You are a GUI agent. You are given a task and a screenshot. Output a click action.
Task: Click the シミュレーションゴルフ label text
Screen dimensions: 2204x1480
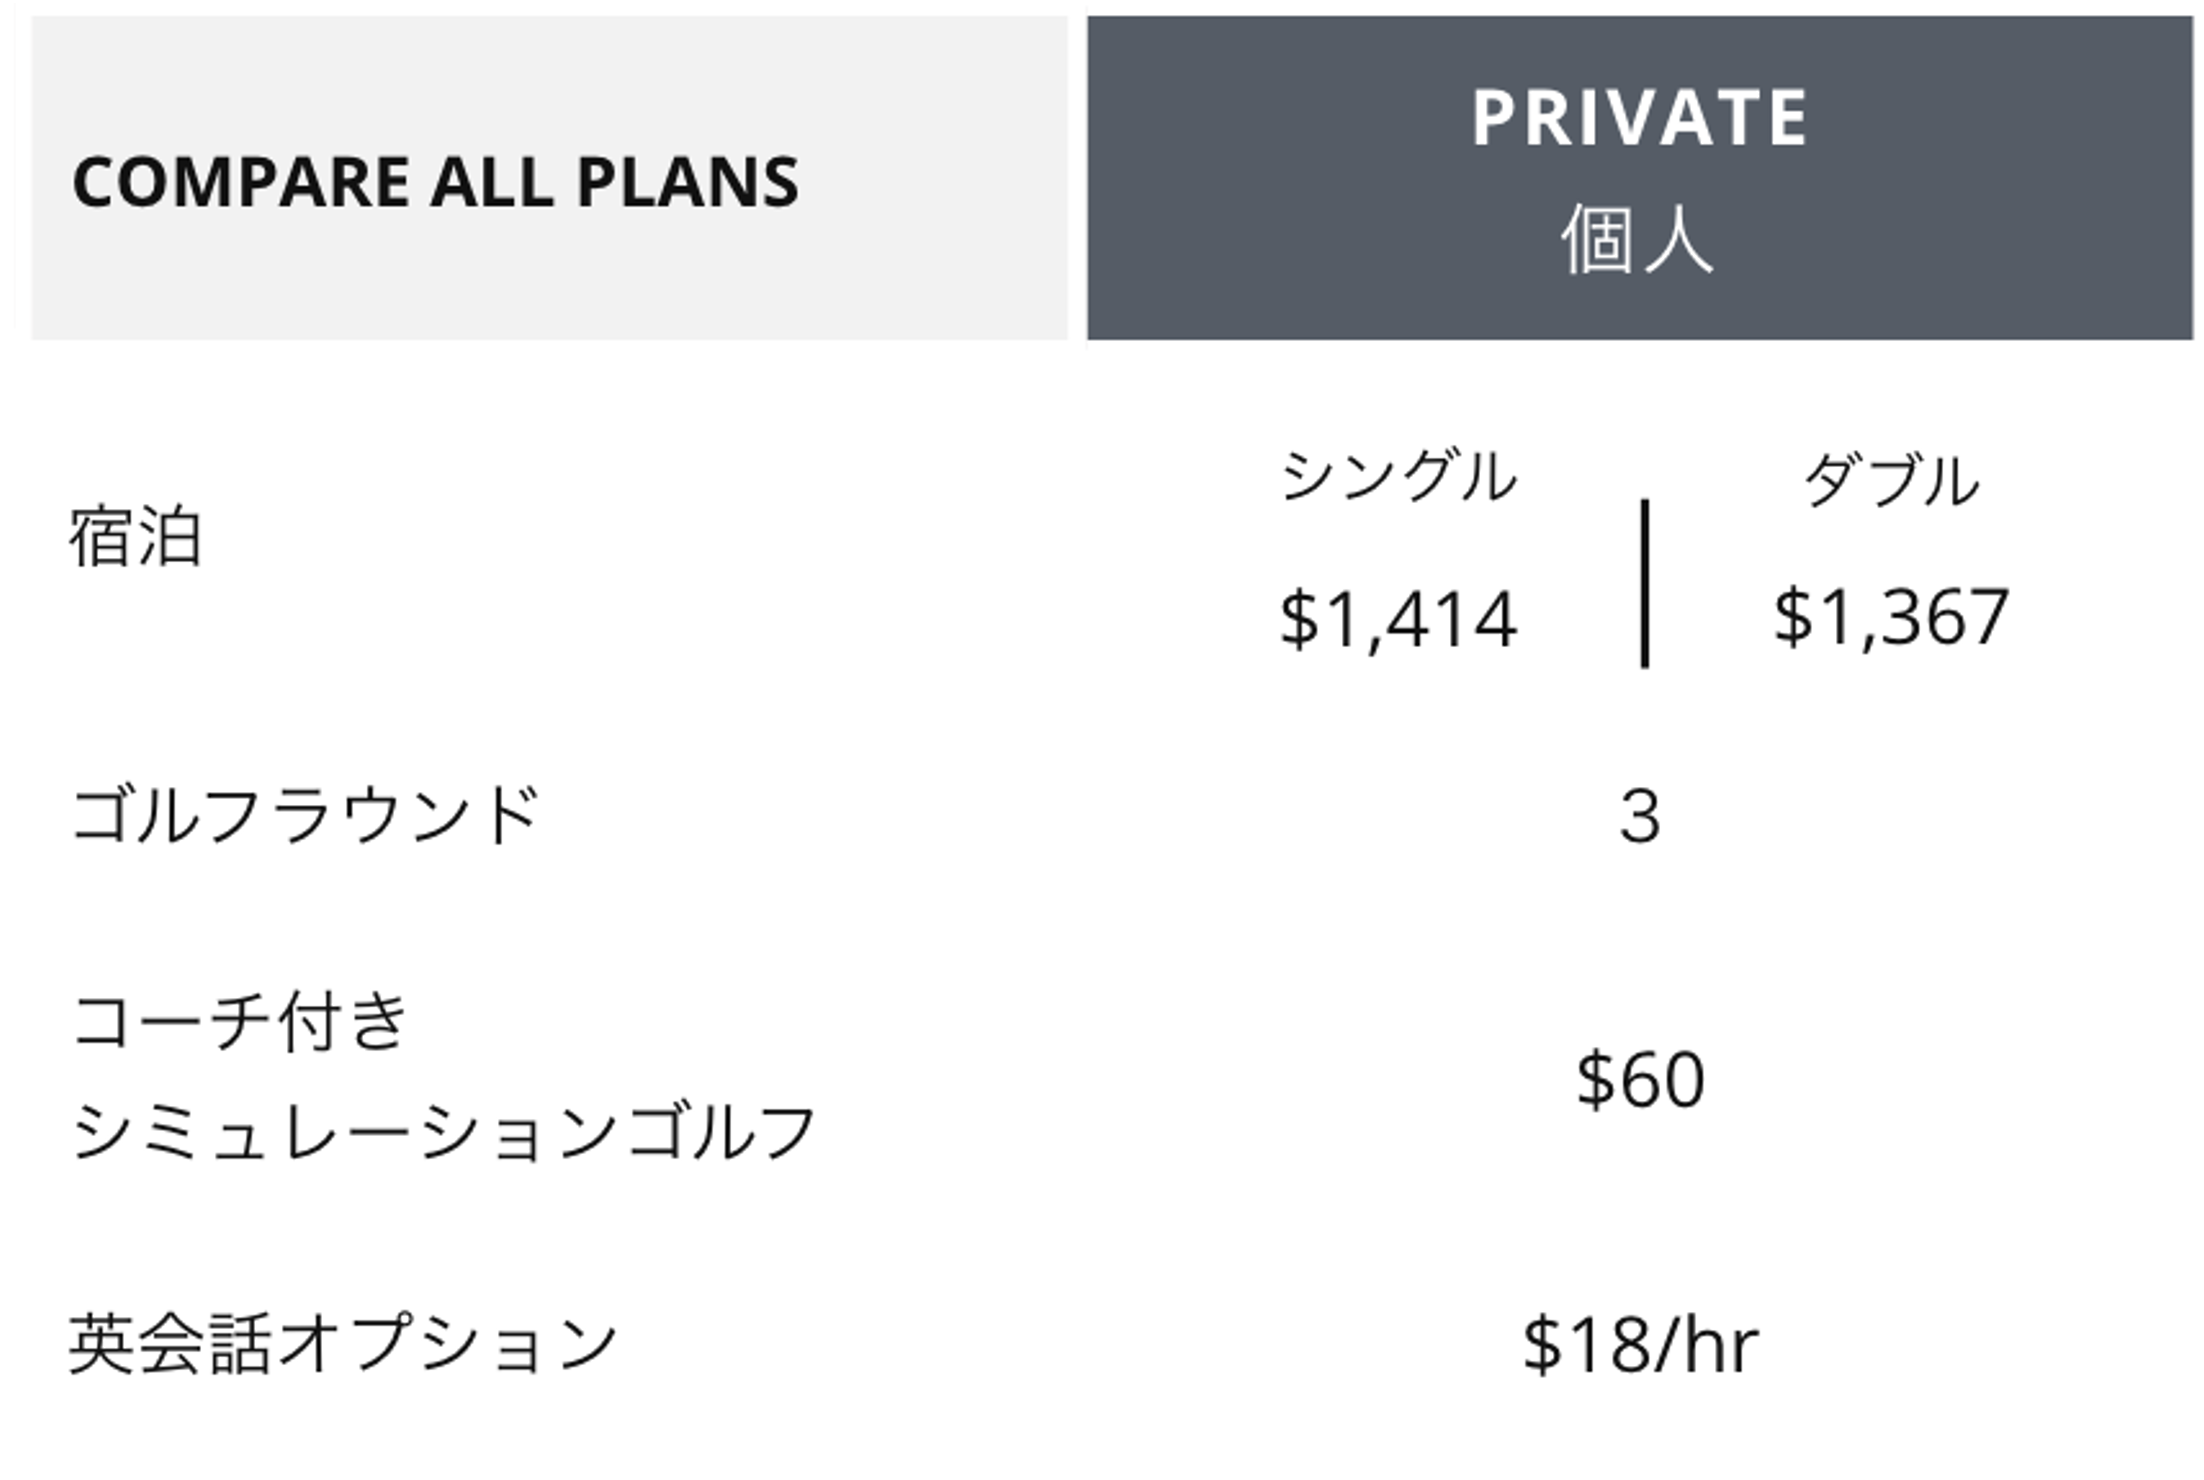[x=445, y=1132]
